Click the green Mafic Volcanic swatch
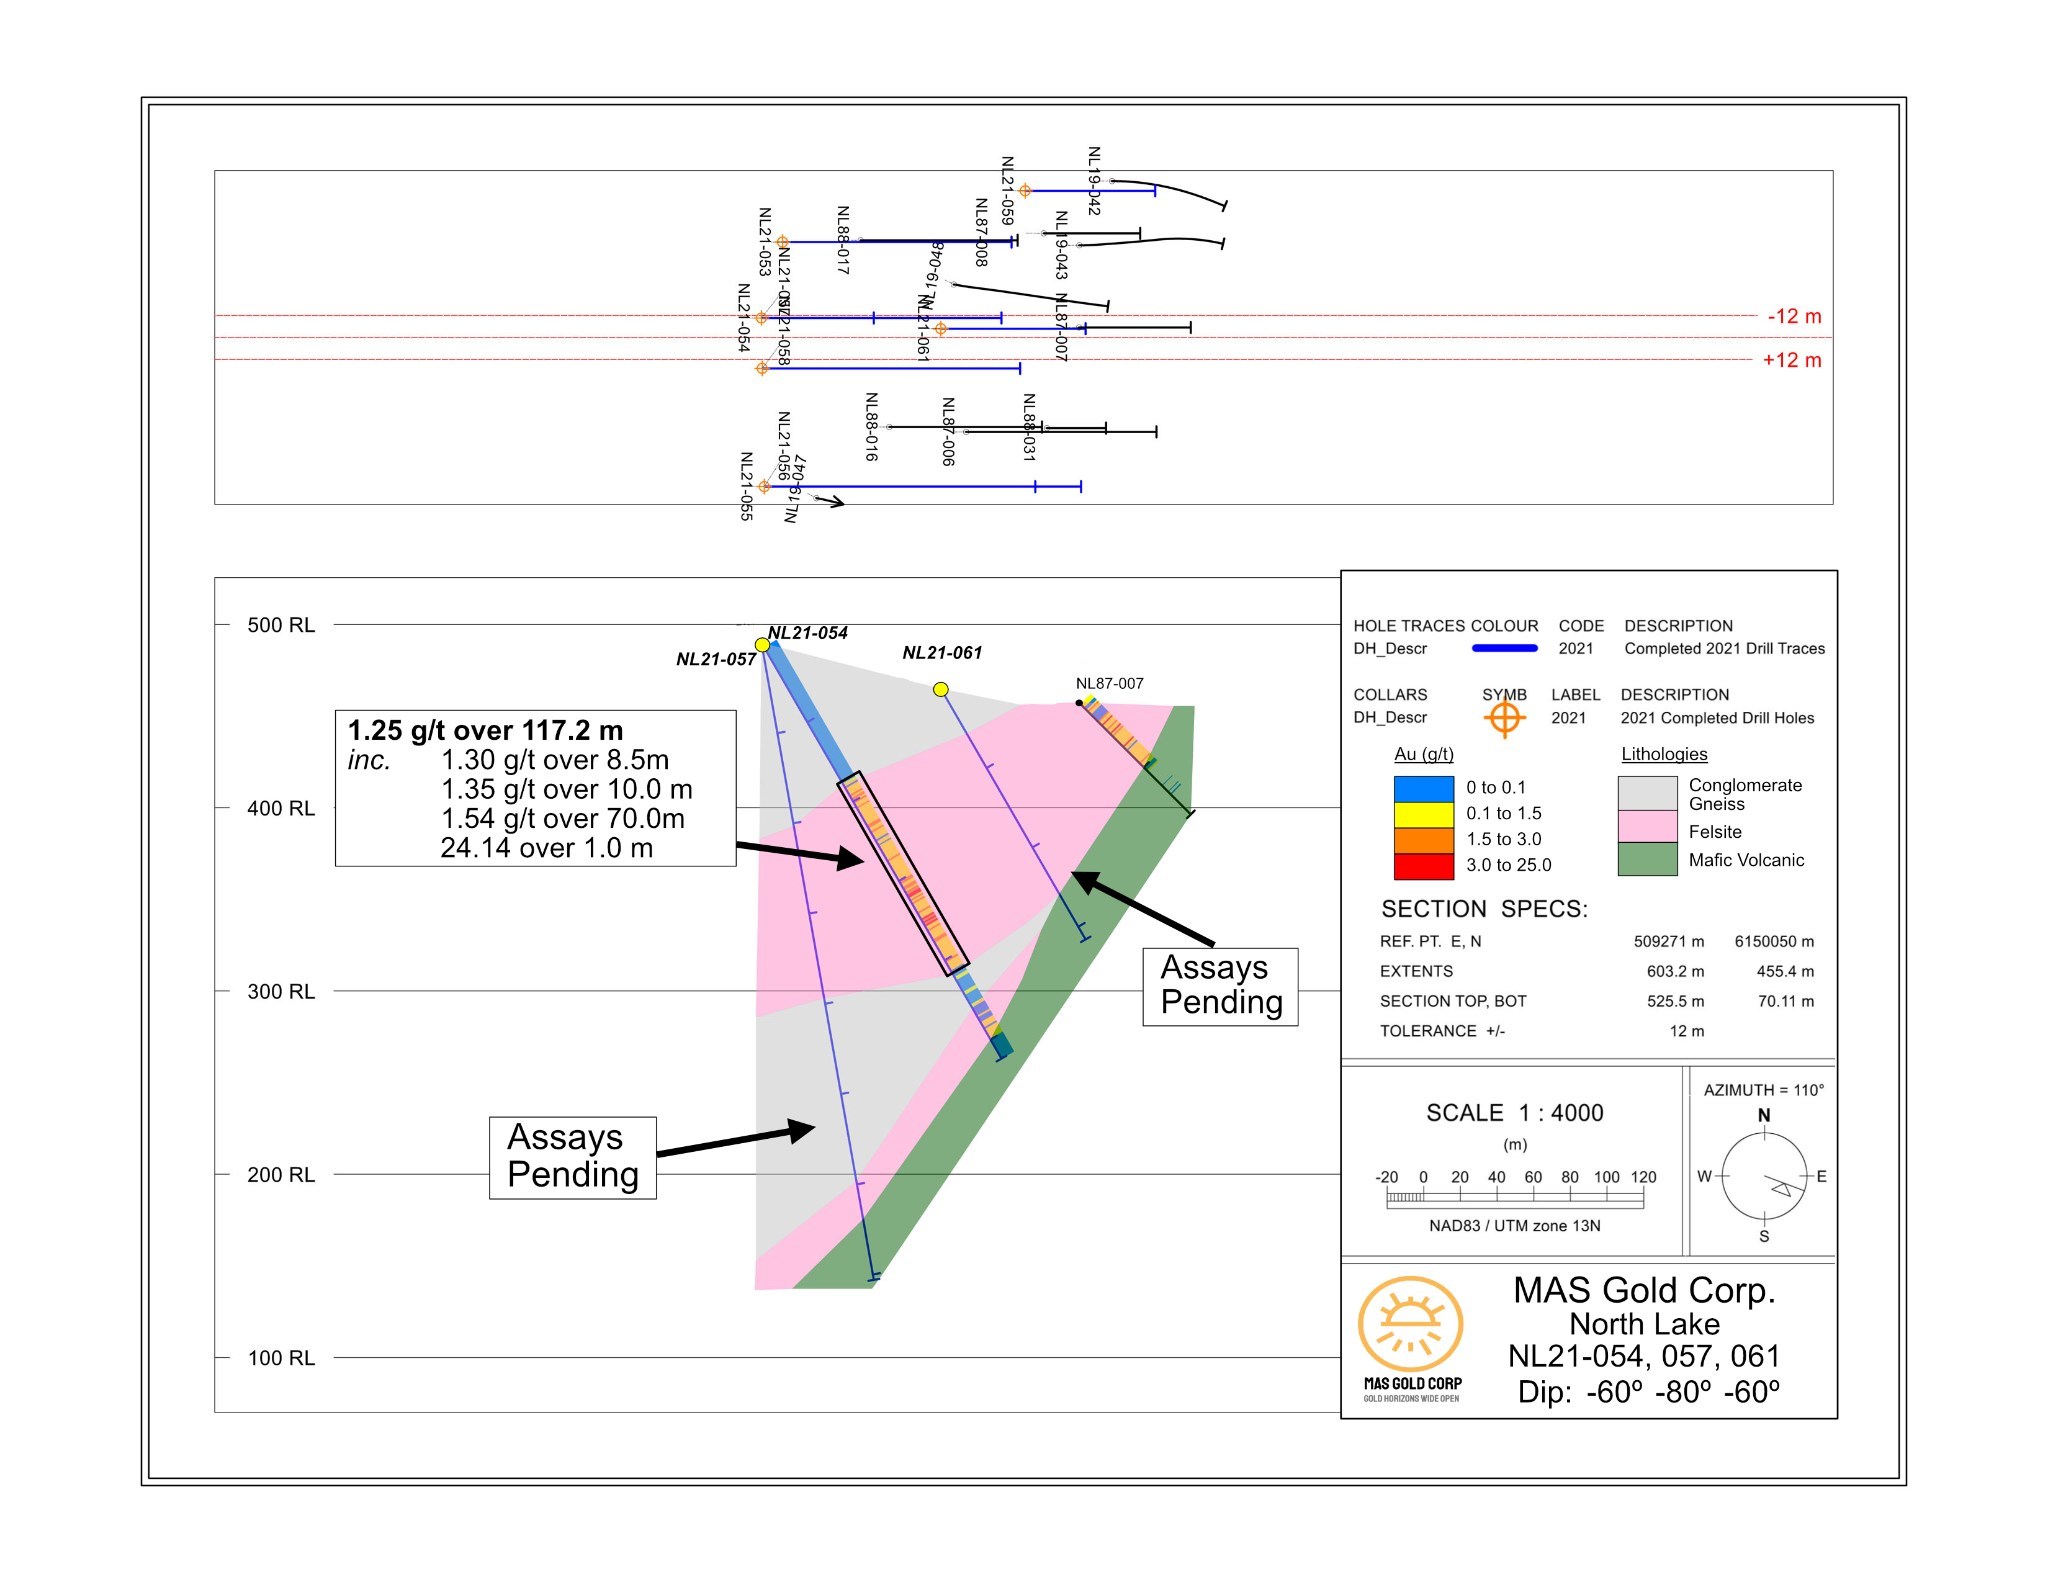This screenshot has height=1583, width=2048. pos(1647,859)
